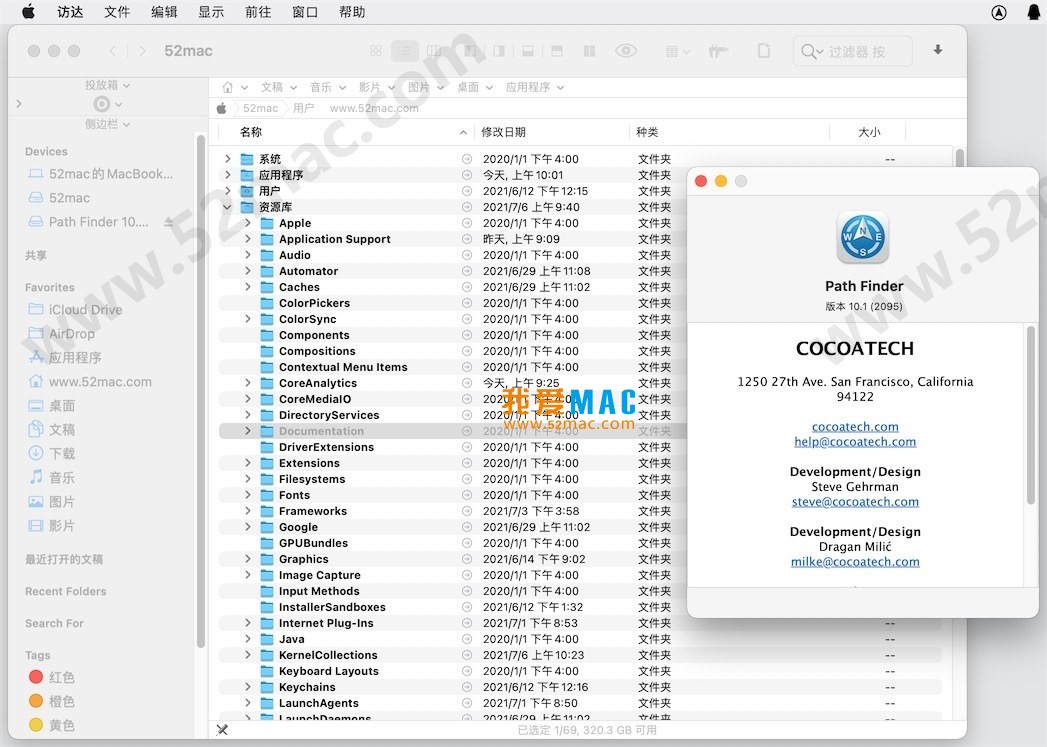Collapse the 资源库 folder
The image size is (1047, 747).
click(x=227, y=207)
